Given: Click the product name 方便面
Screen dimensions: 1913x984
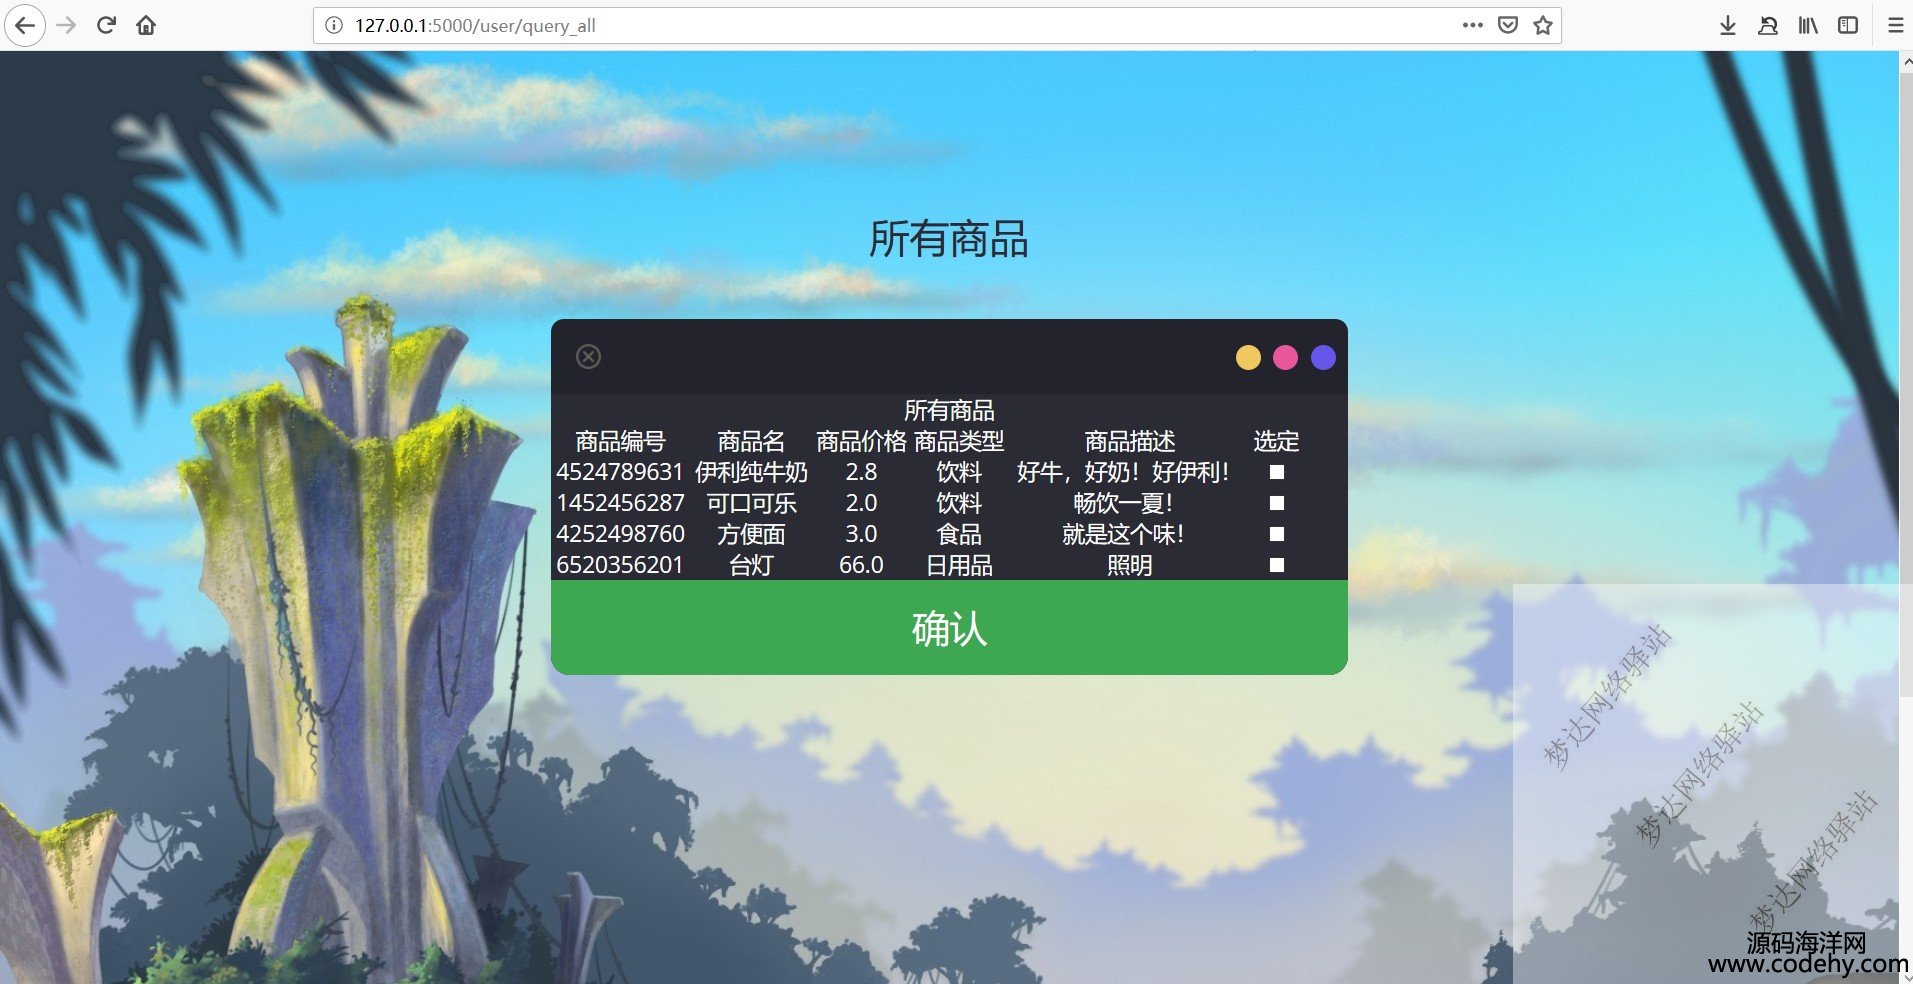Looking at the screenshot, I should coord(751,534).
